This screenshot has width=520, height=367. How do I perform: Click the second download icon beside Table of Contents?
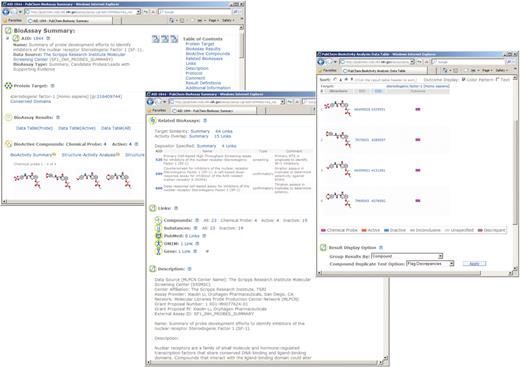pos(165,39)
